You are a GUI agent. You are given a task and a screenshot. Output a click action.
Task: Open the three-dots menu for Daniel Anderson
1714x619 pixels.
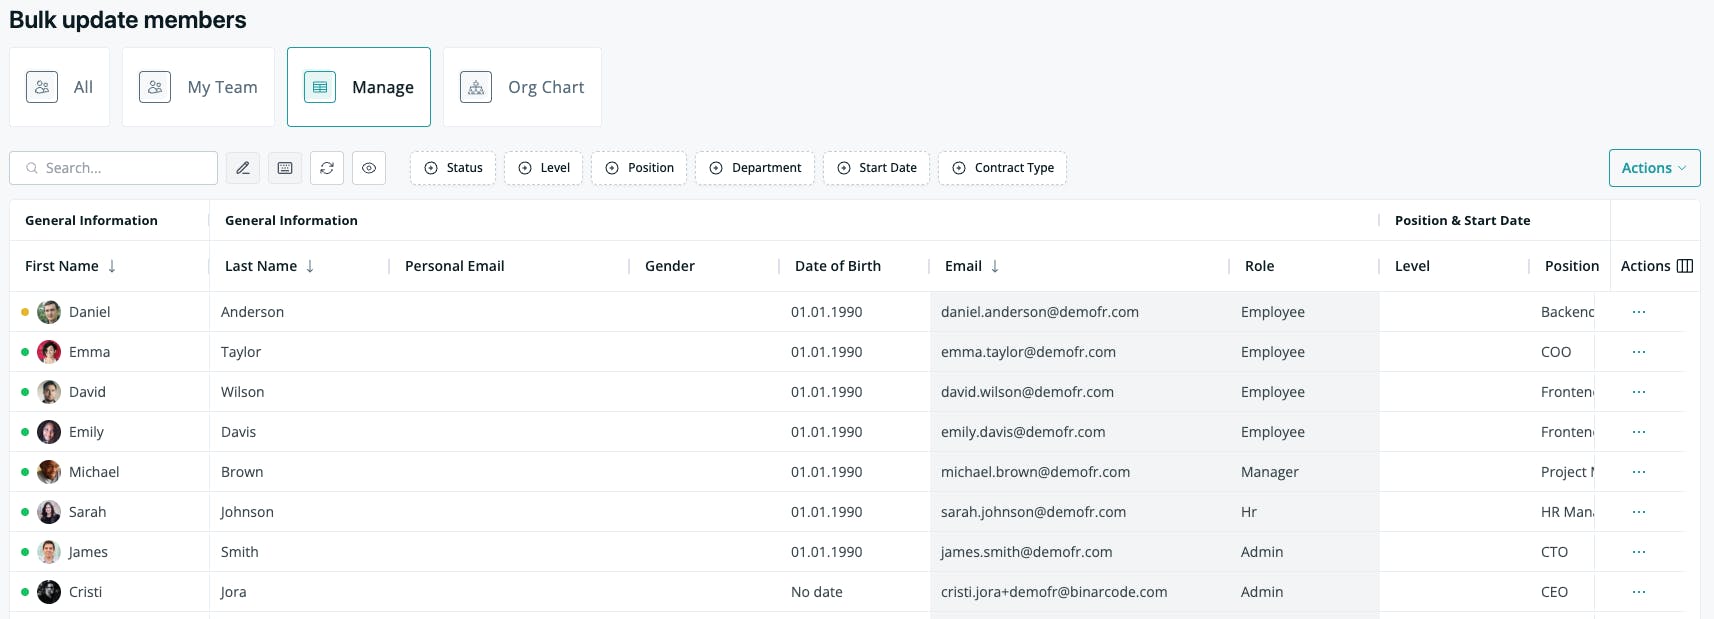(x=1639, y=312)
